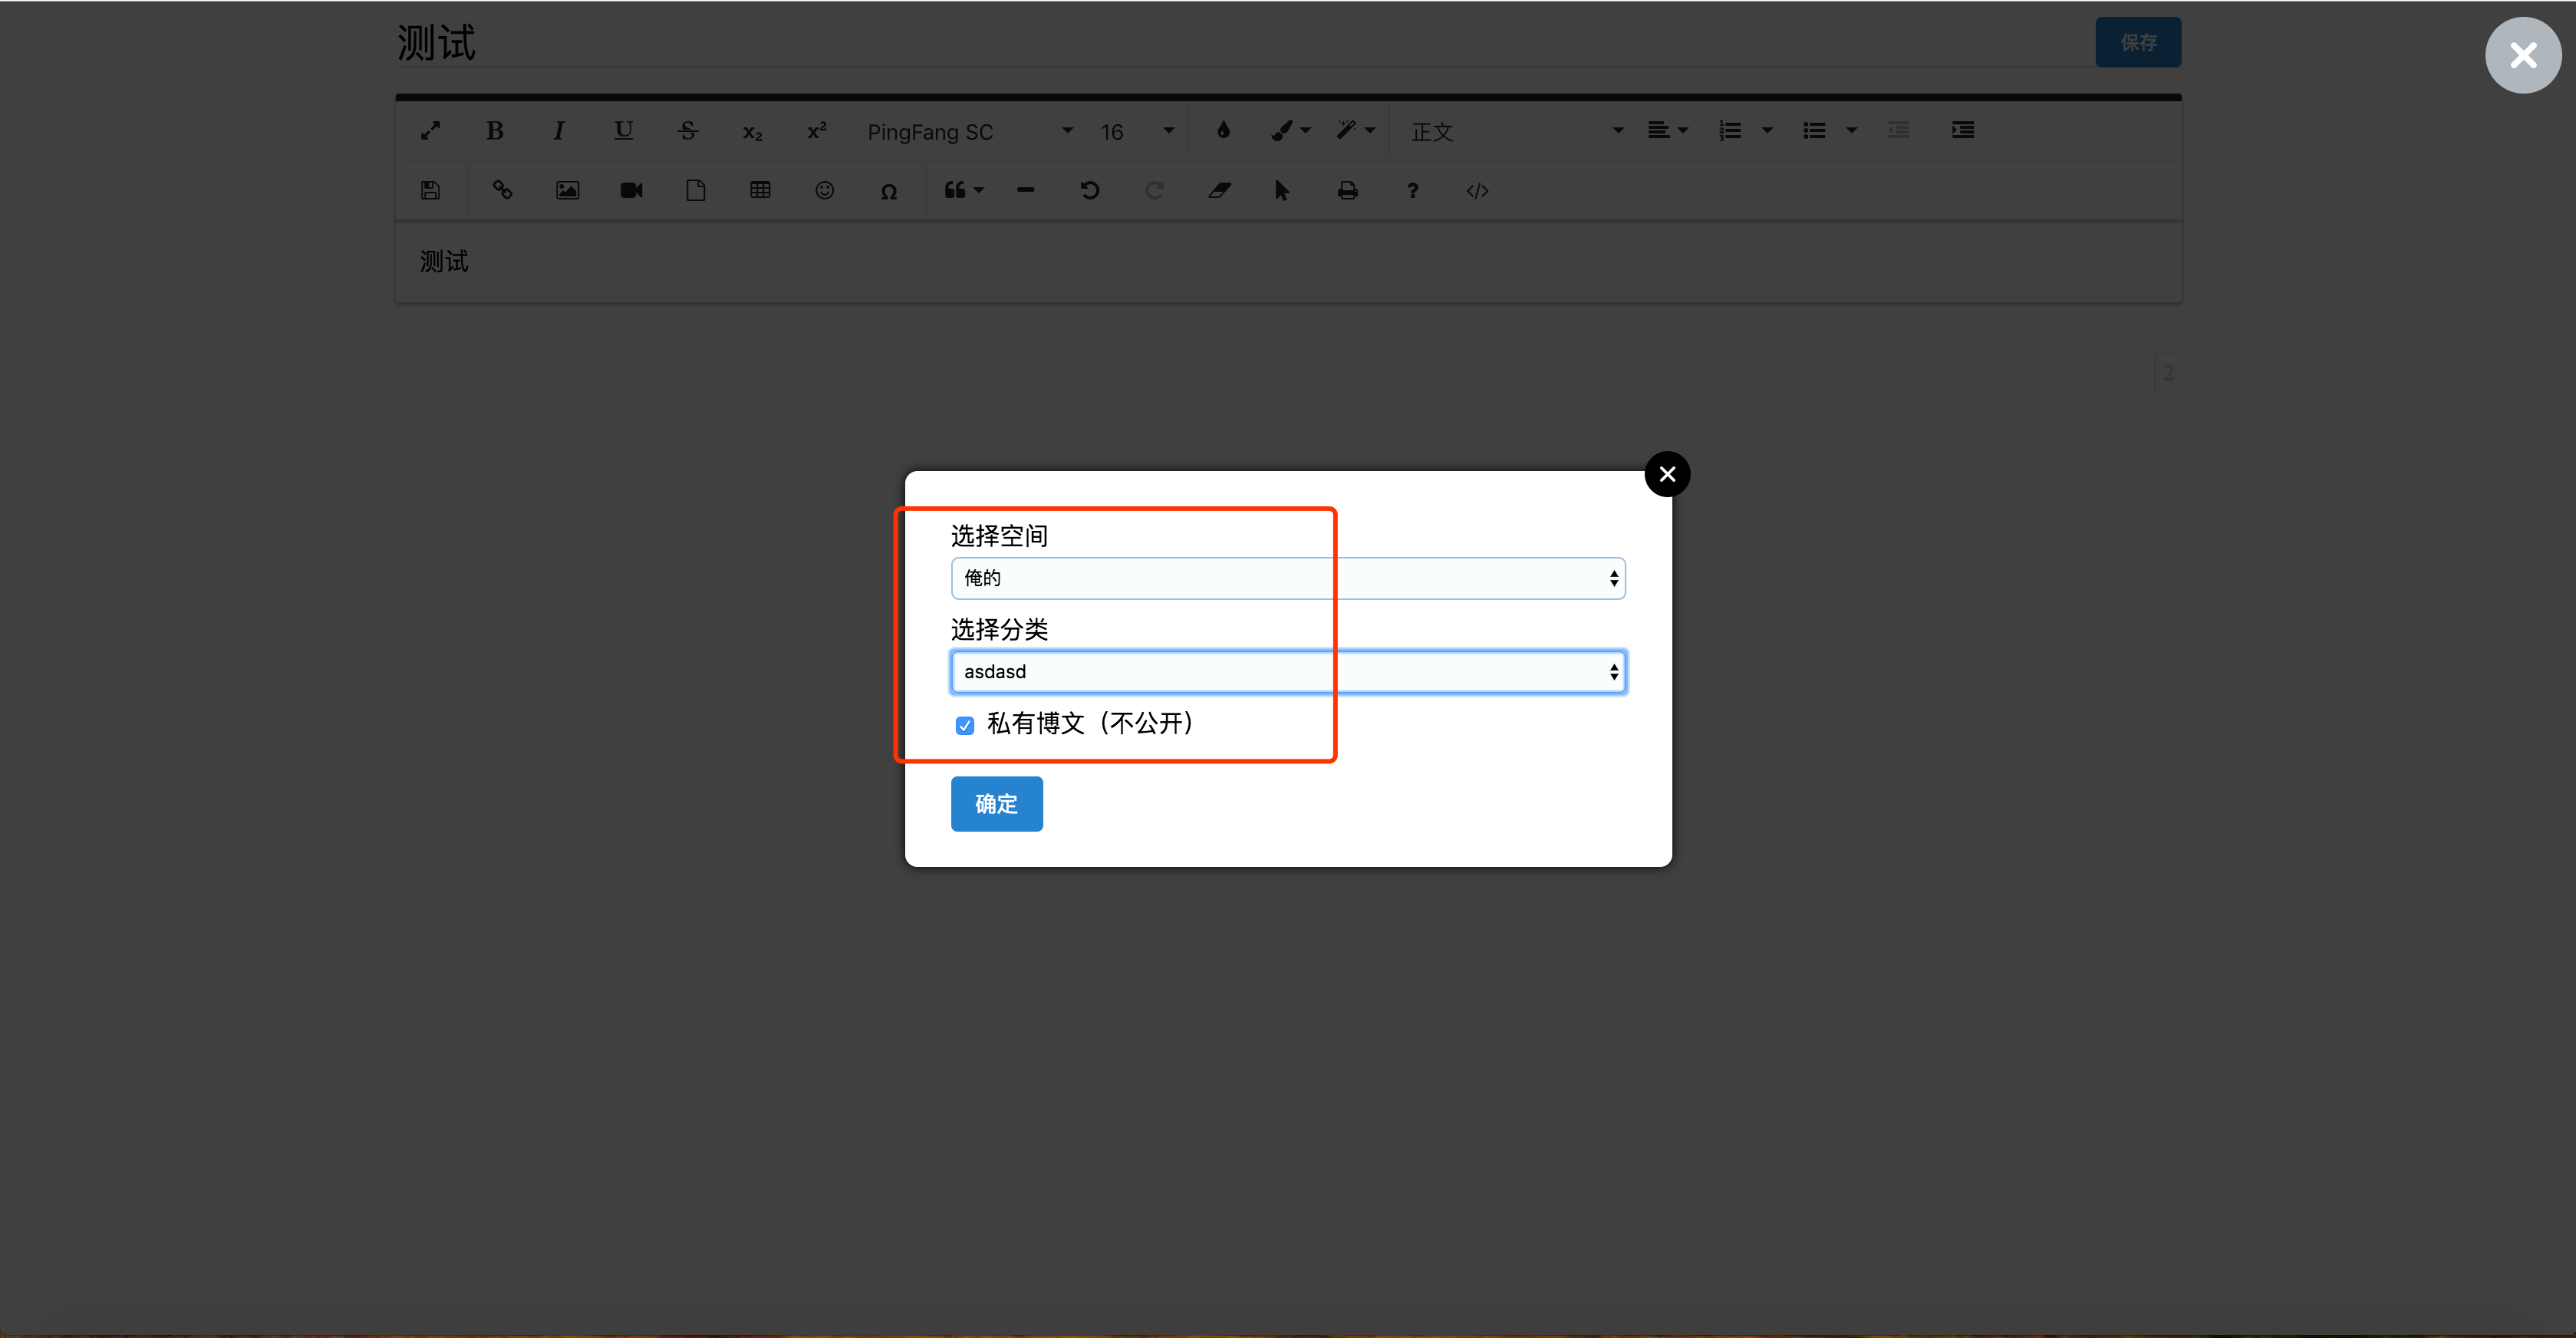Close the overlay with gray X
The width and height of the screenshot is (2576, 1338).
tap(2522, 55)
